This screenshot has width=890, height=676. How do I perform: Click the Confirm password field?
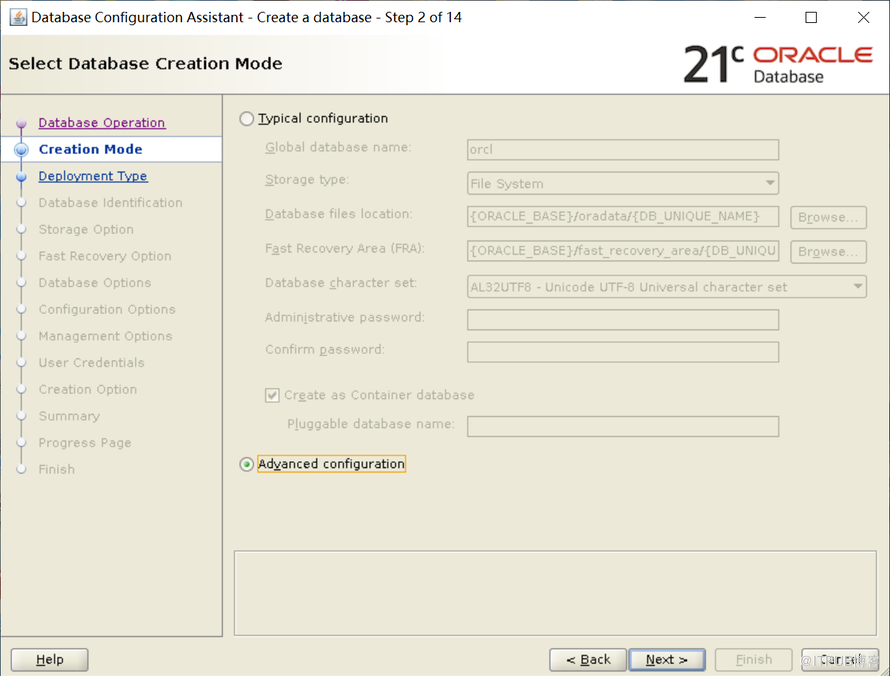(x=623, y=352)
